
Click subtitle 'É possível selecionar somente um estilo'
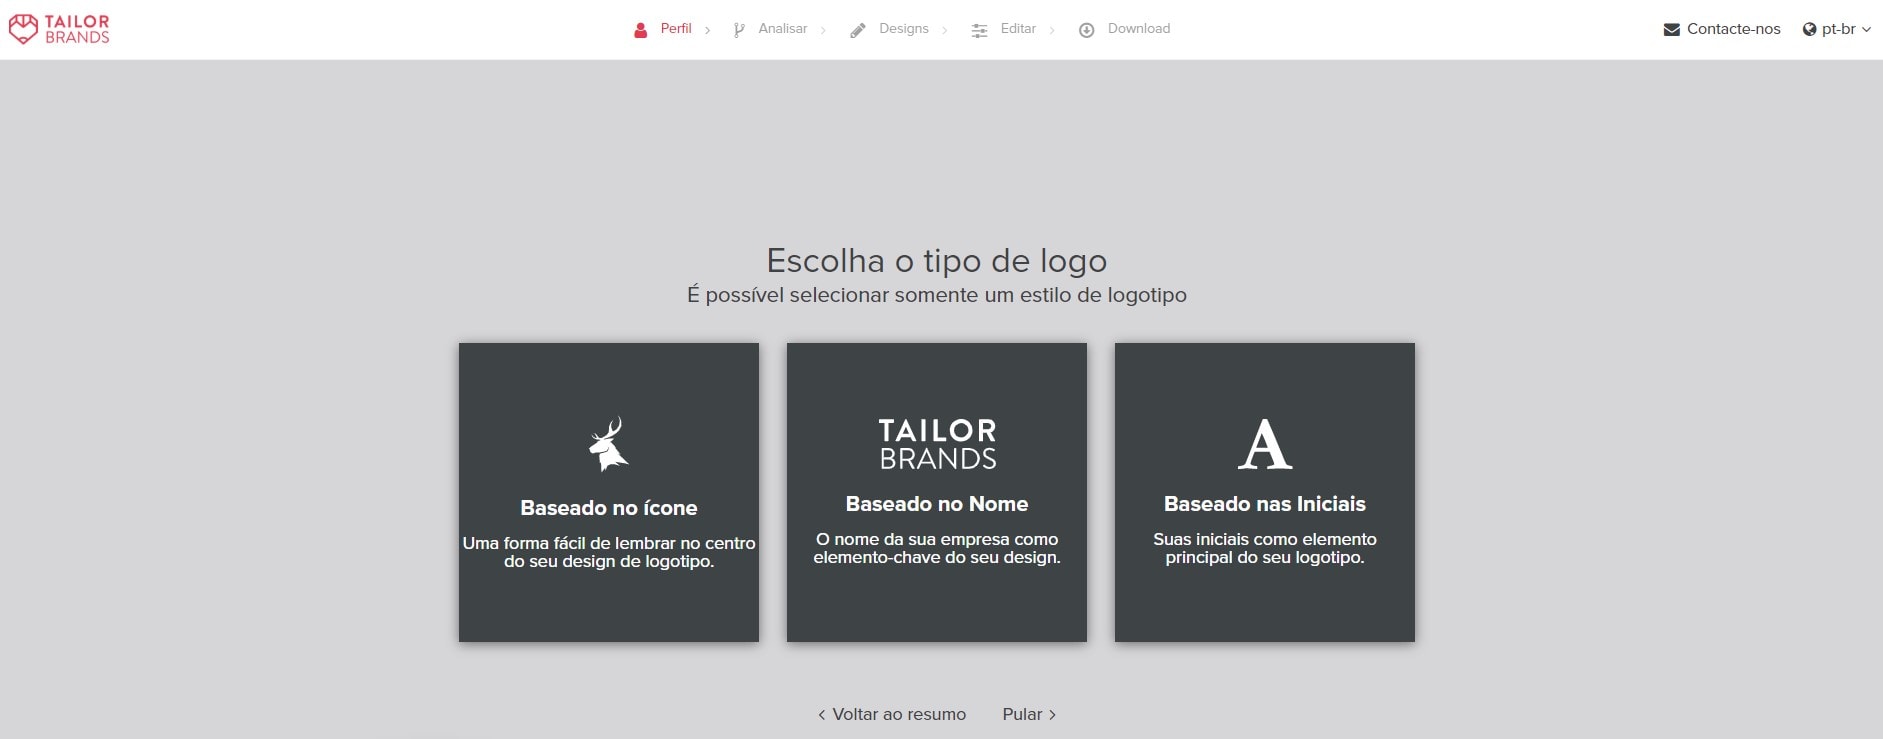[937, 295]
